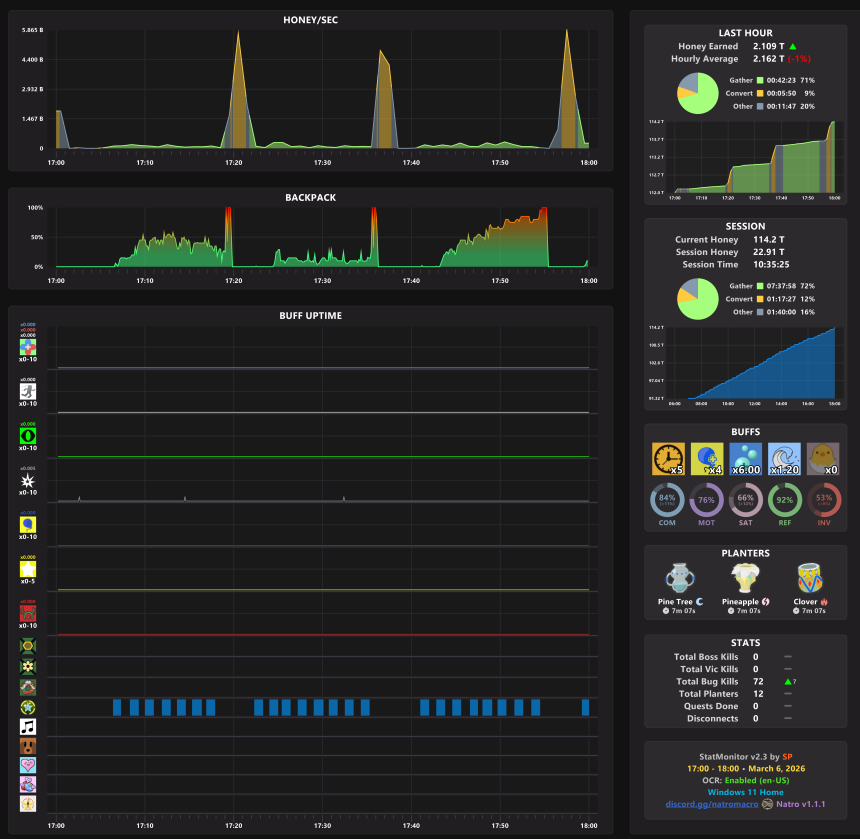Click the green Focus eye buff icon
Screen dimensions: 860x839
click(x=28, y=436)
